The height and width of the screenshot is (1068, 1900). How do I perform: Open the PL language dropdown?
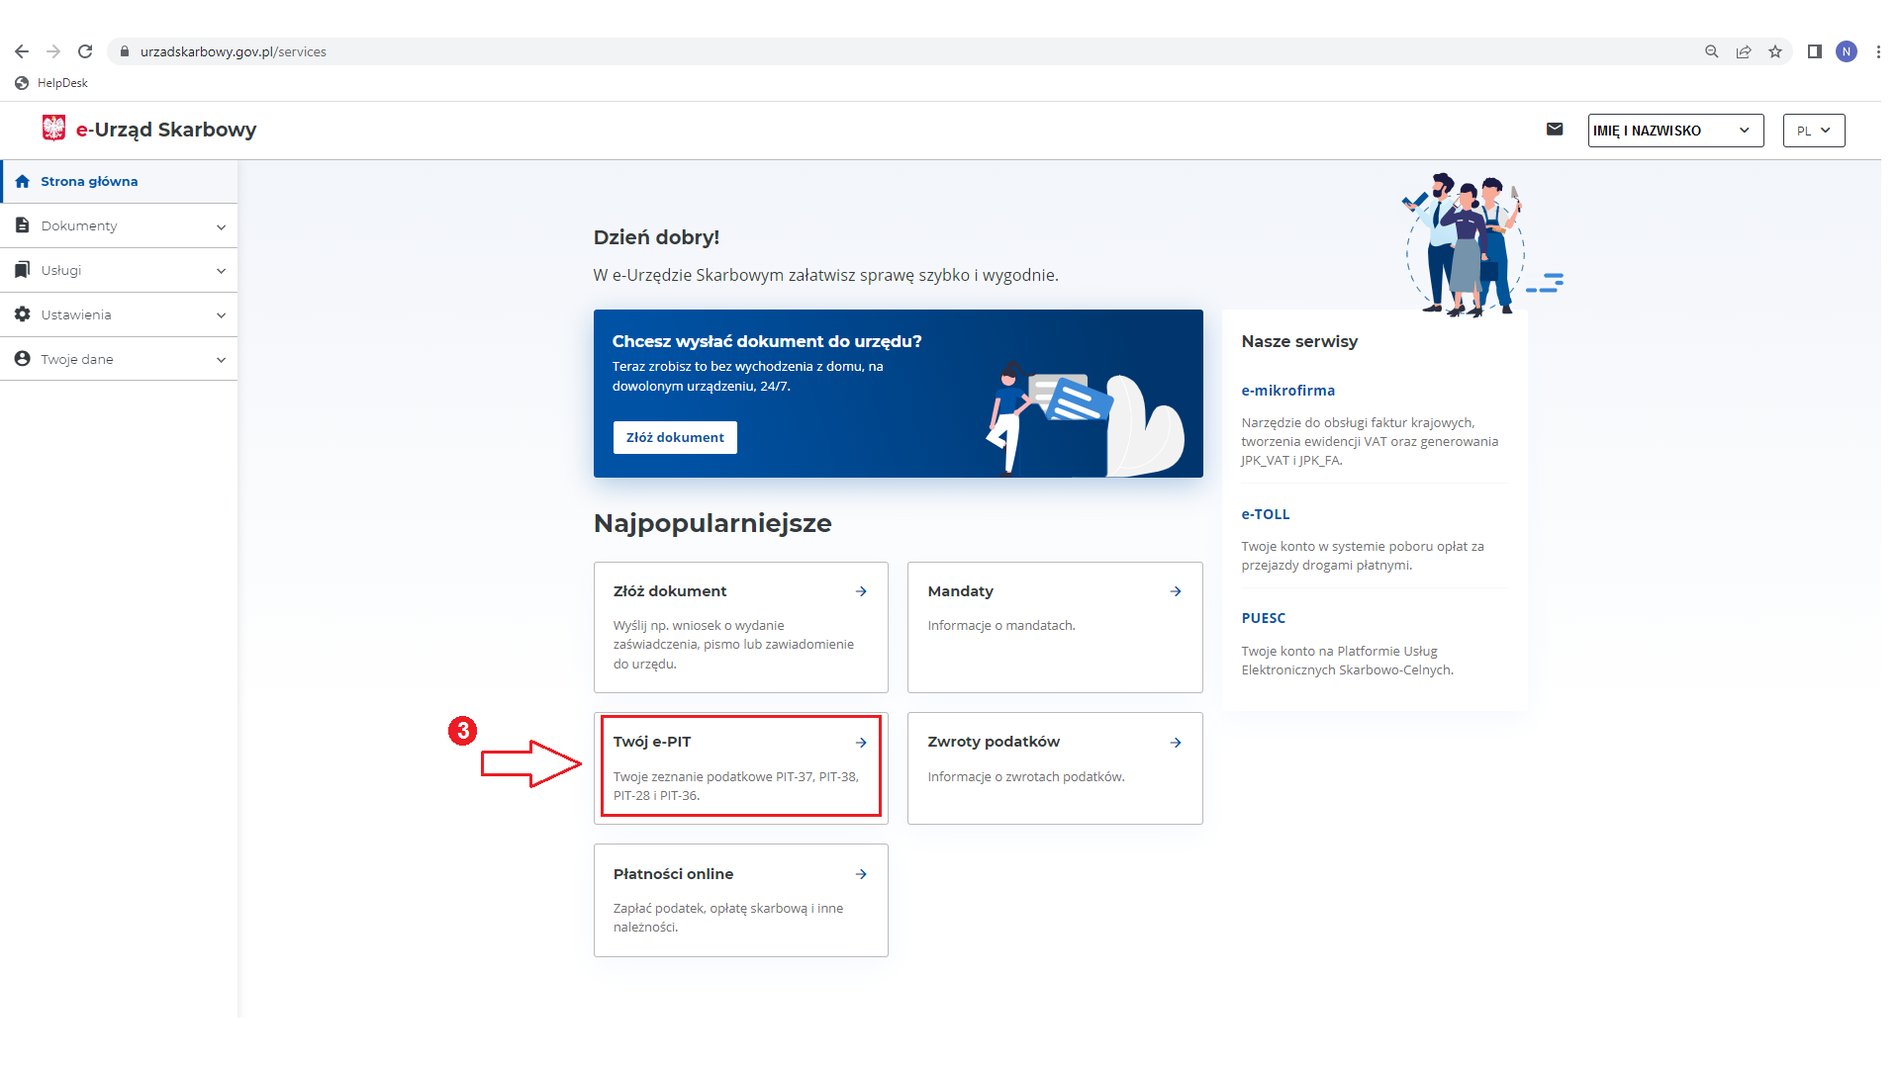[x=1813, y=130]
